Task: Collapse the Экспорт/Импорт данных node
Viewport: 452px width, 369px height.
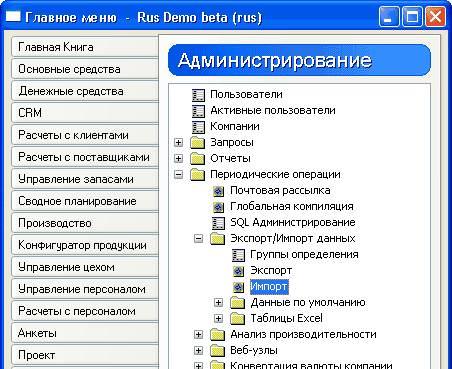Action: click(x=199, y=239)
